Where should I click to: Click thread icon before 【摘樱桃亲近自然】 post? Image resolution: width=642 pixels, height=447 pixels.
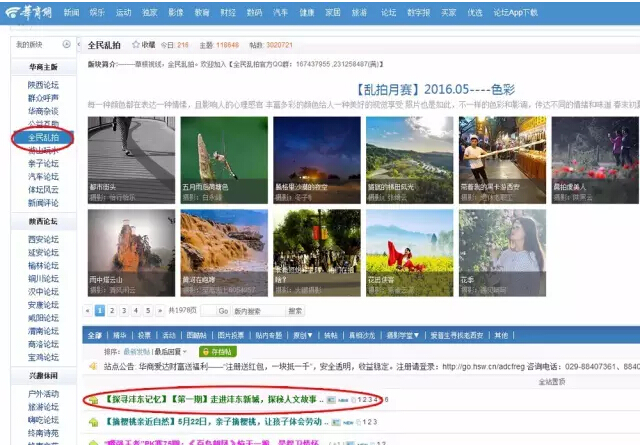coord(94,422)
